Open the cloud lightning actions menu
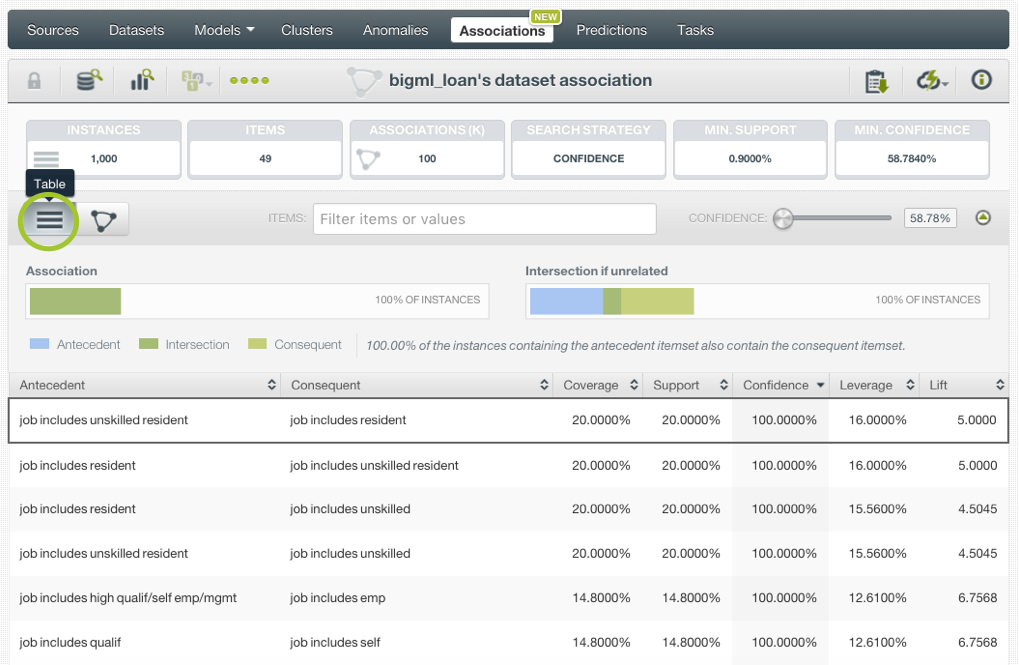1019x665 pixels. (932, 81)
